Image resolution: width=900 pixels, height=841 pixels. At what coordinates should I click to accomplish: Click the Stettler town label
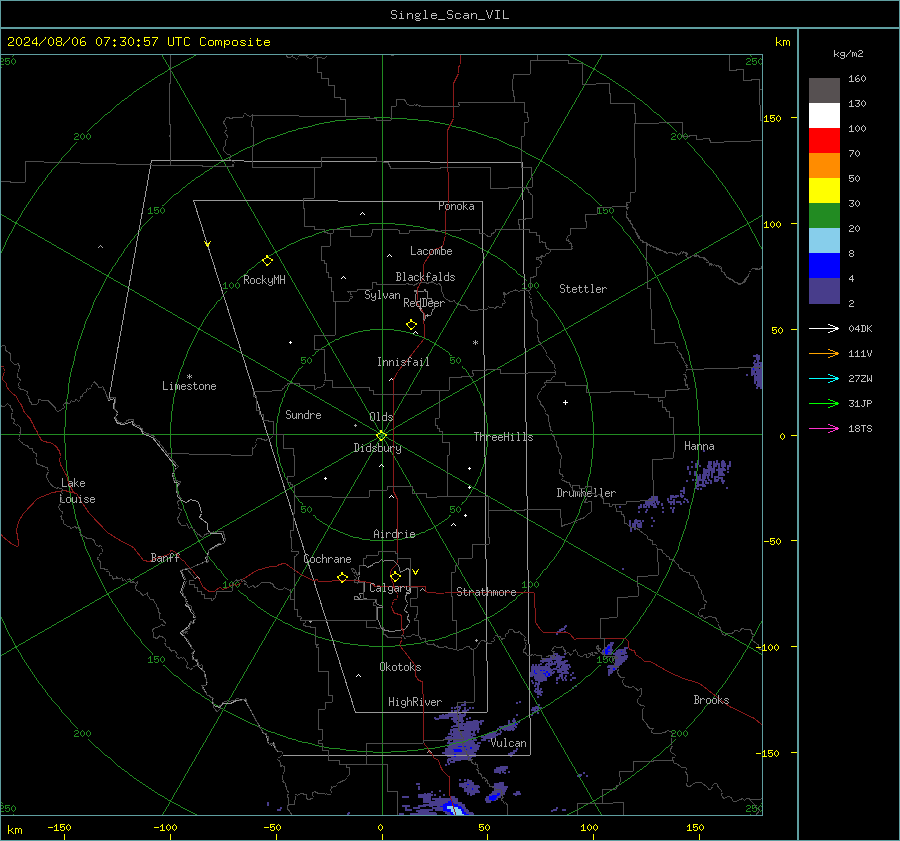[583, 289]
